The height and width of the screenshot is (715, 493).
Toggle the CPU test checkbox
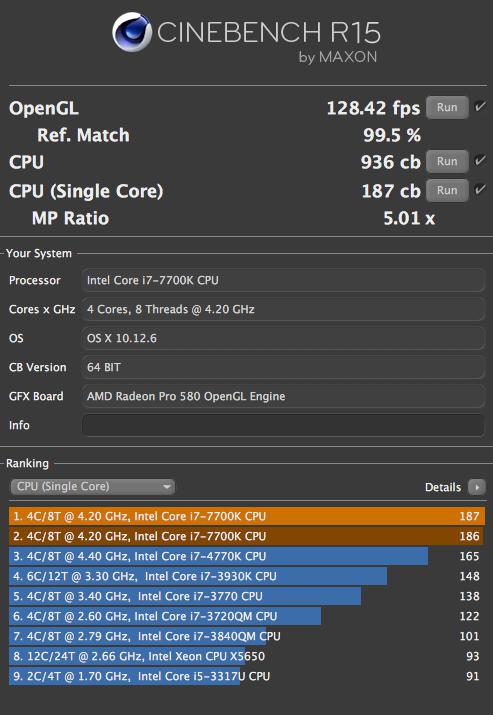480,161
